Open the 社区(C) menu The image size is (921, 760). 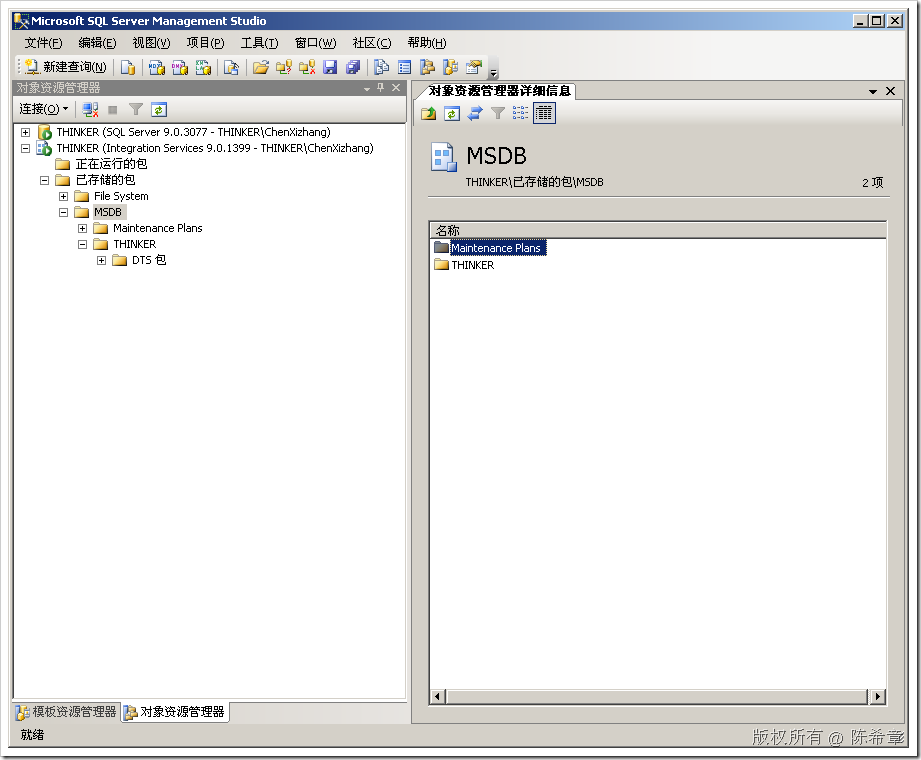(372, 43)
